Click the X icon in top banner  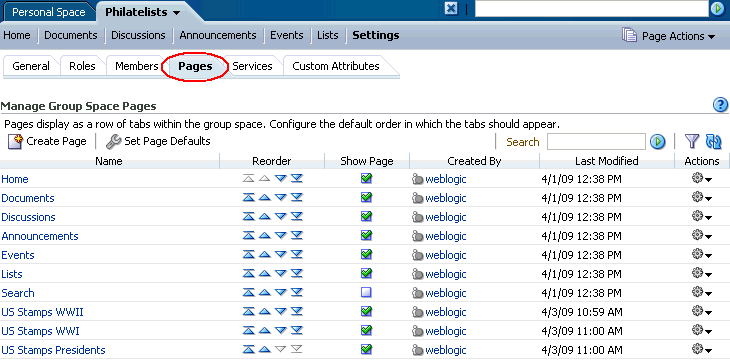point(451,8)
